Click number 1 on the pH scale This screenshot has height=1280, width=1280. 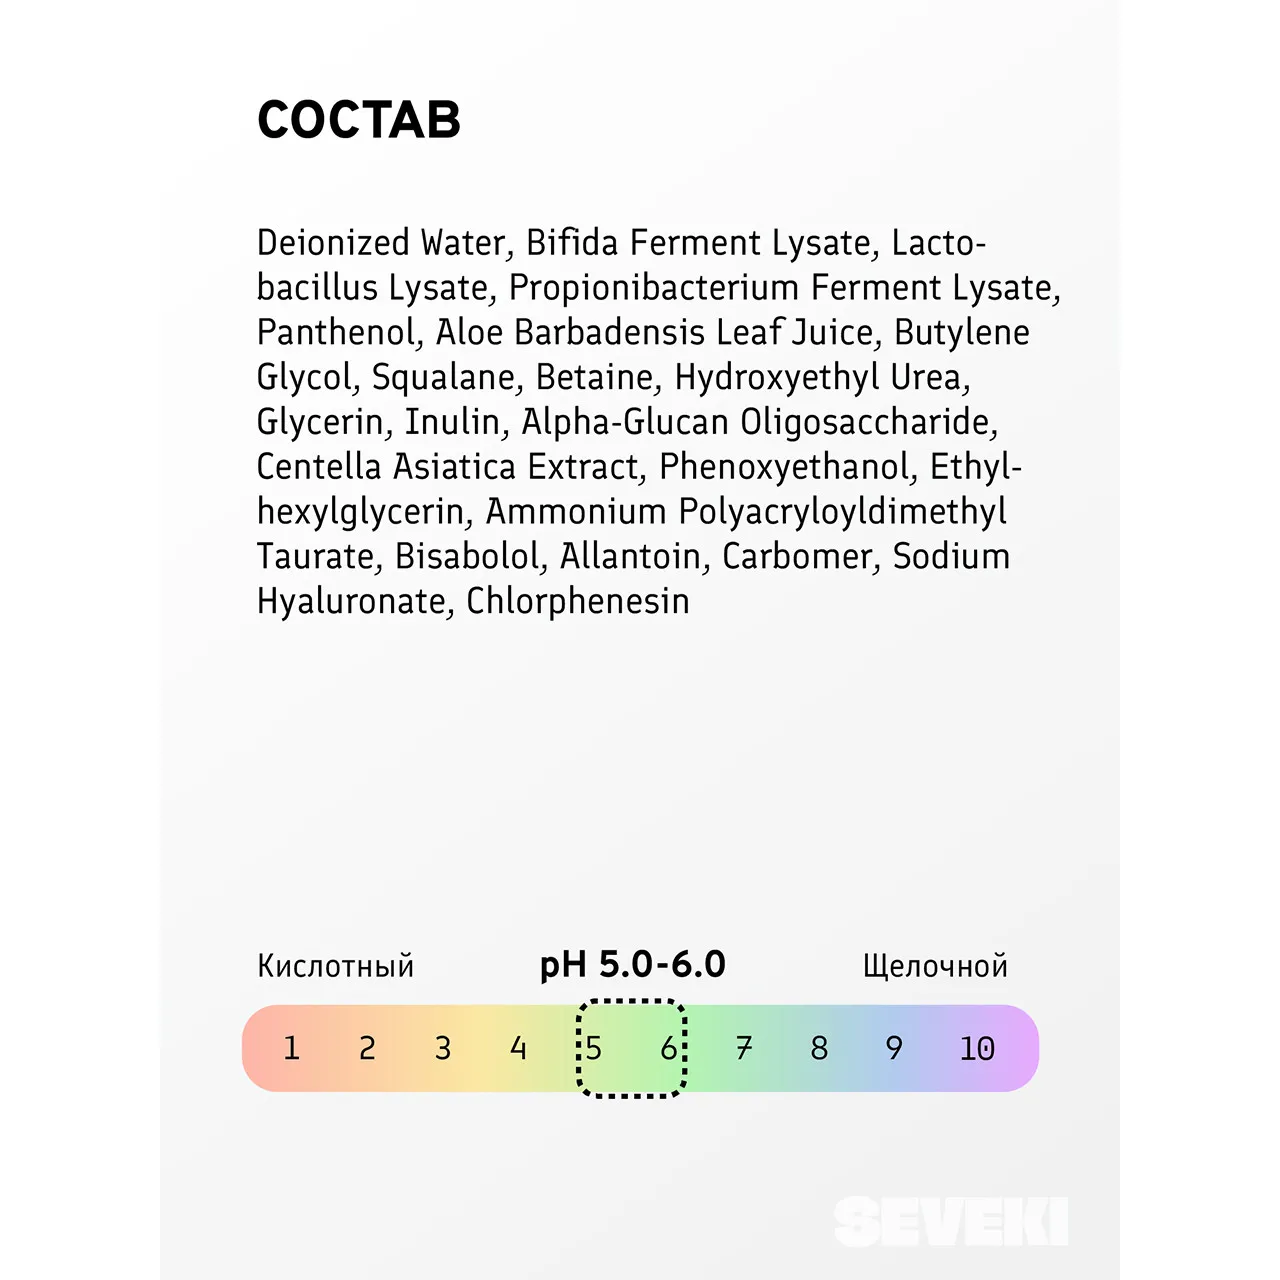[x=291, y=1048]
